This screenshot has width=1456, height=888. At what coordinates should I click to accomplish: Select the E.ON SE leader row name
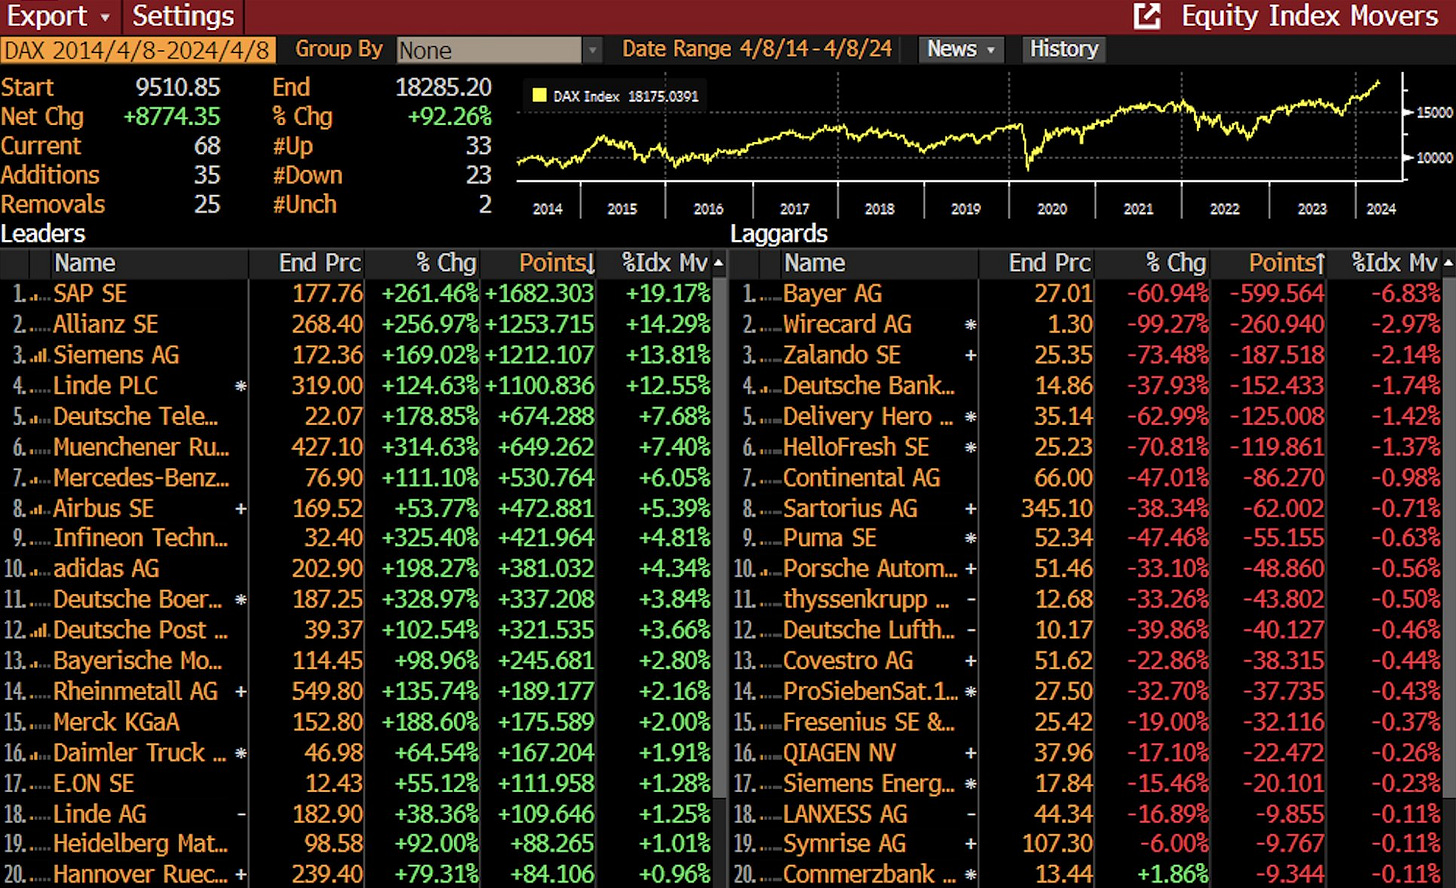pyautogui.click(x=93, y=783)
